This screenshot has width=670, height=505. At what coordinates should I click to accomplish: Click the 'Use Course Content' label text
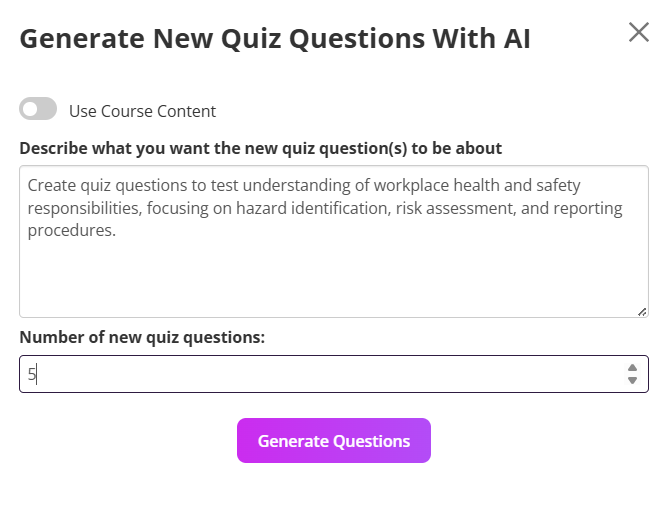(142, 111)
